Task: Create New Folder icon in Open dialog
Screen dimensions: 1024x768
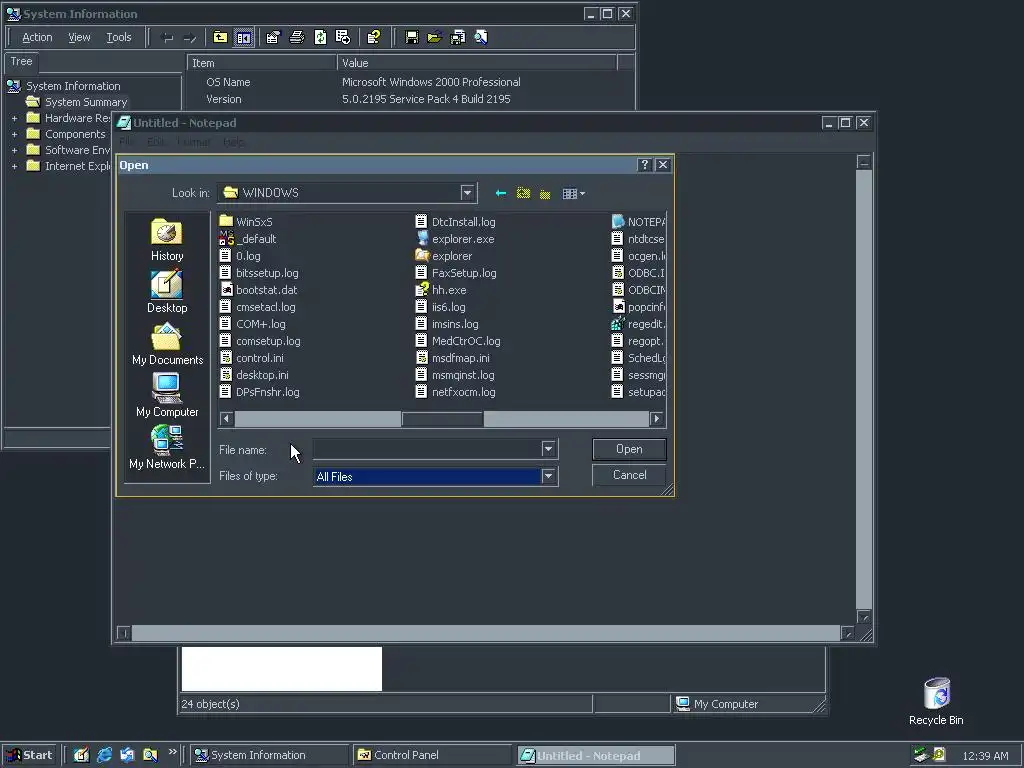Action: point(545,193)
